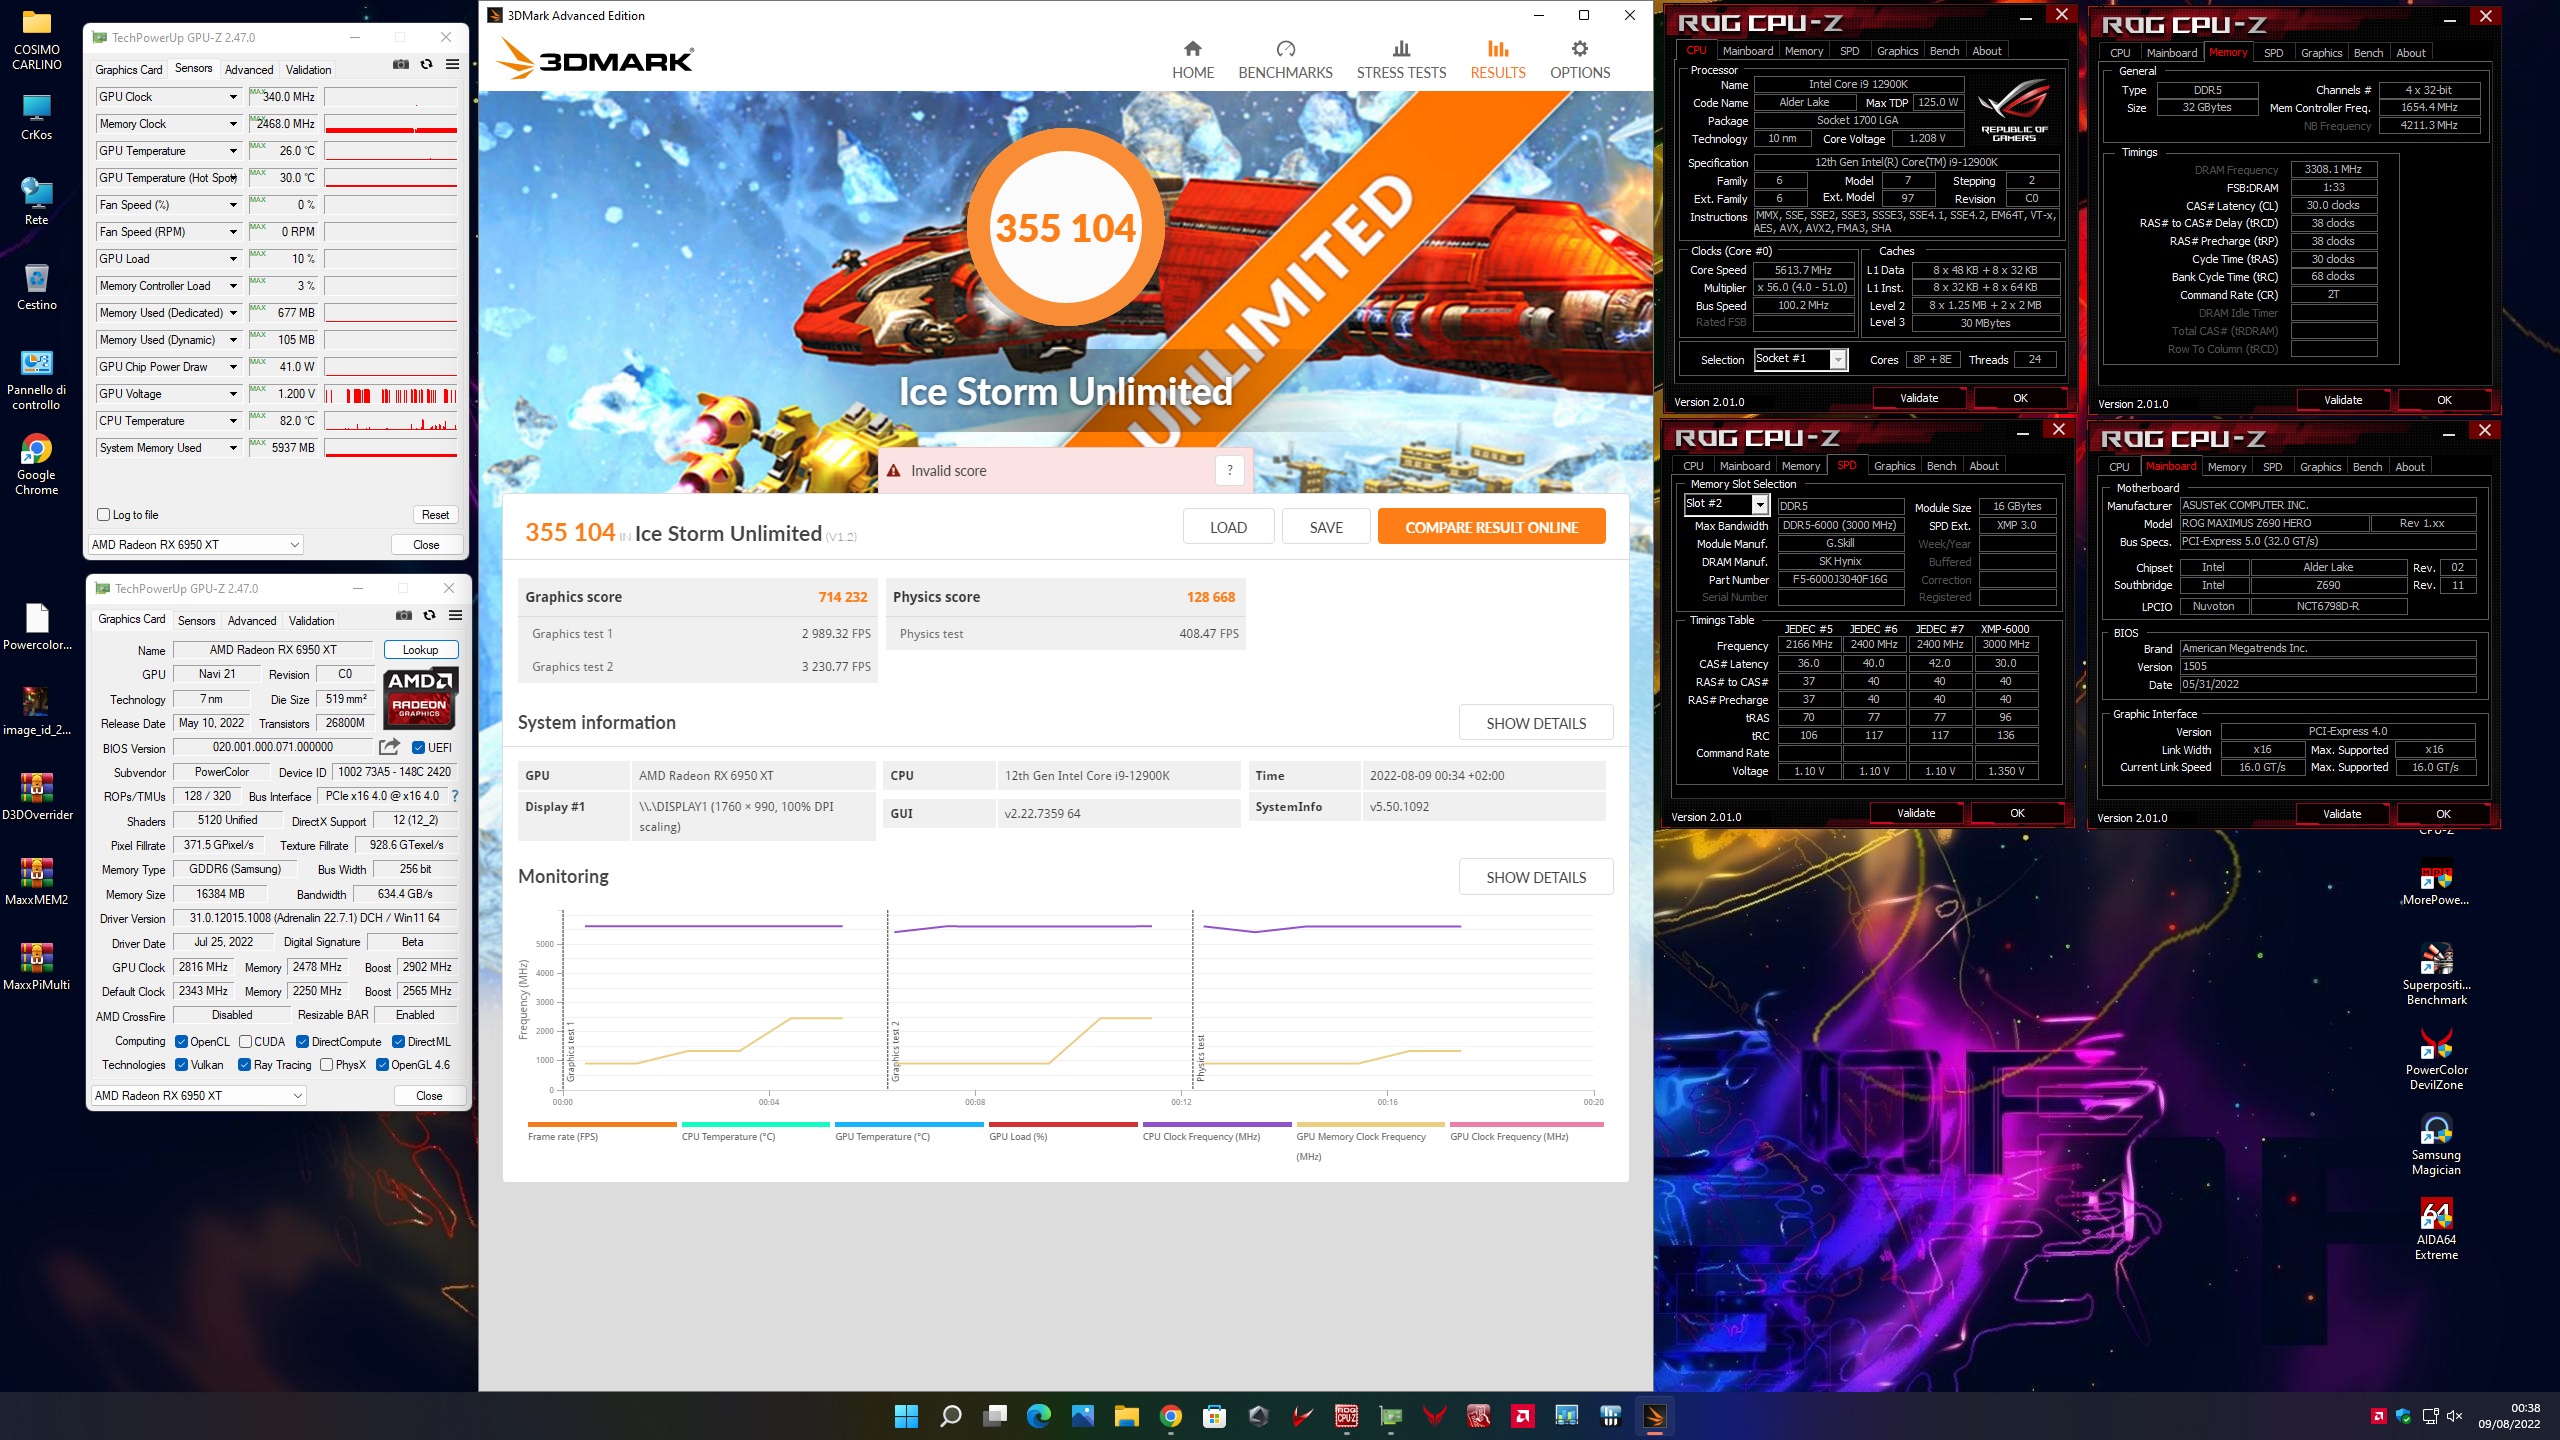This screenshot has height=1440, width=2560.
Task: Switch to Advanced tab in GPU-Z Sensors window
Action: tap(249, 70)
